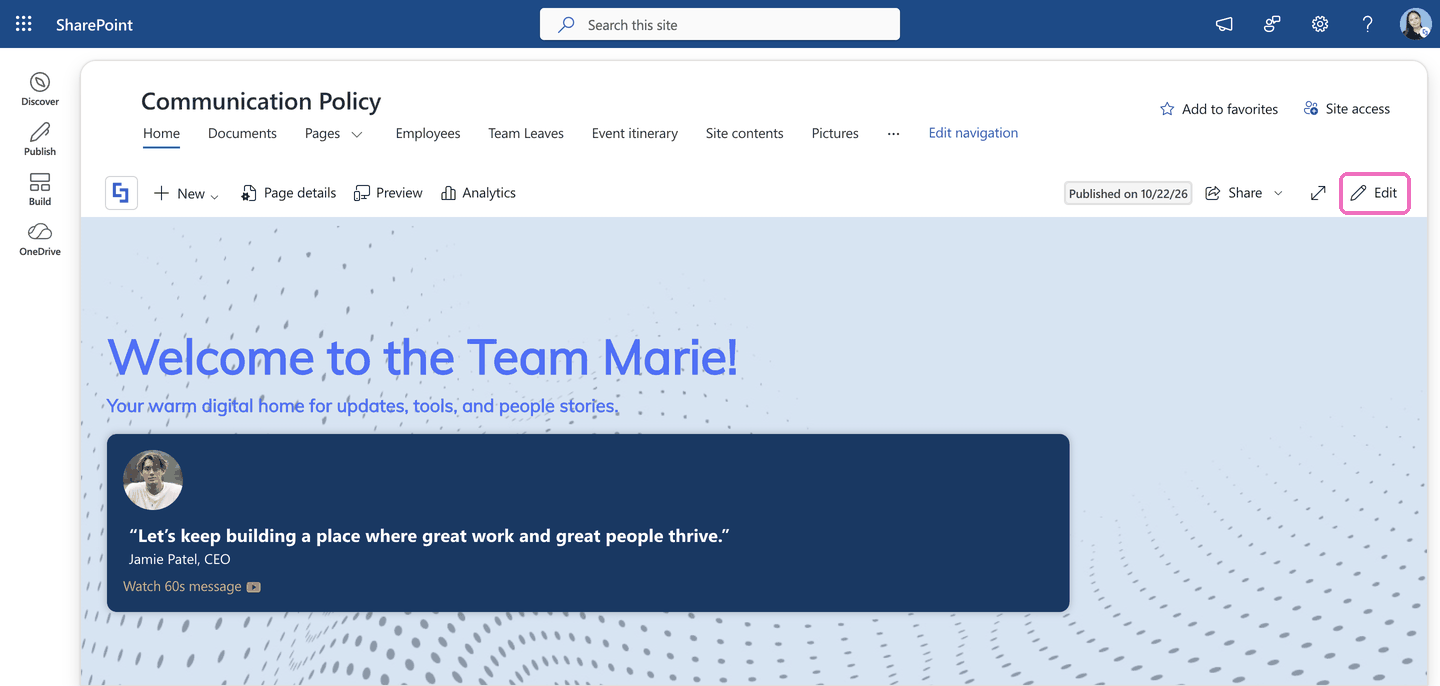Open Site contents in navigation
Viewport: 1440px width, 686px height.
[x=745, y=133]
